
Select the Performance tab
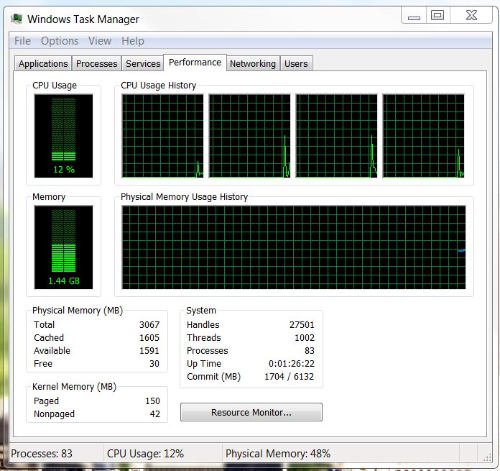[195, 62]
